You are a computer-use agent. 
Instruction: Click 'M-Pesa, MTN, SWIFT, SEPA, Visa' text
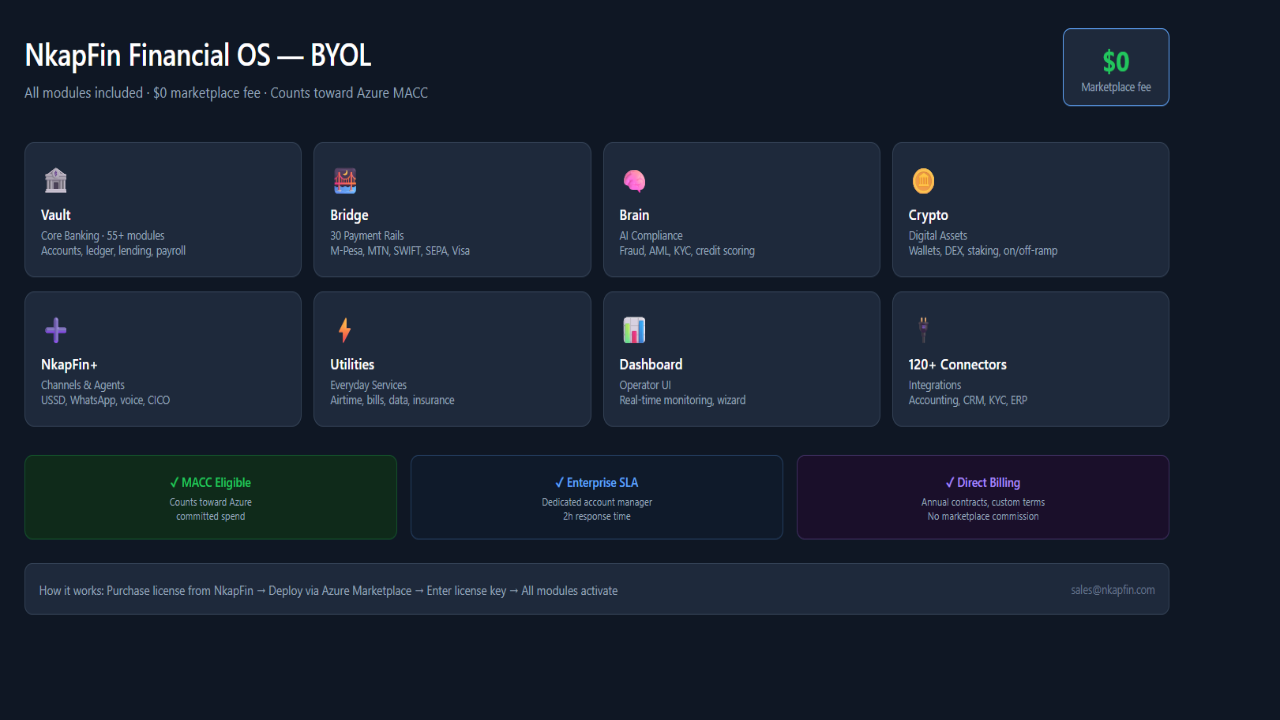(x=400, y=251)
